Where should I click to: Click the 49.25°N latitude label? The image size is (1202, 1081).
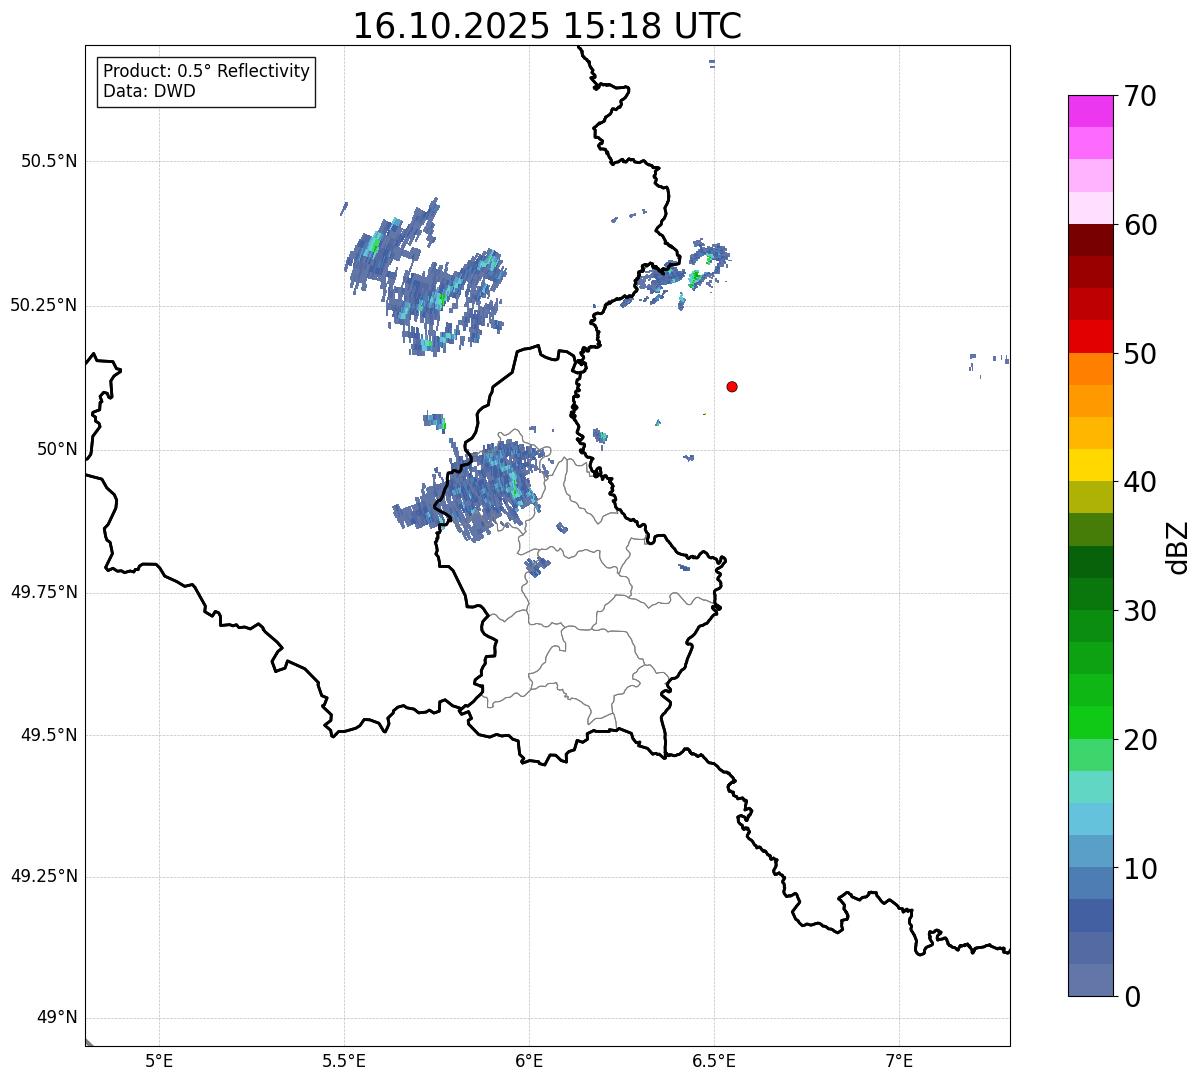(x=44, y=876)
